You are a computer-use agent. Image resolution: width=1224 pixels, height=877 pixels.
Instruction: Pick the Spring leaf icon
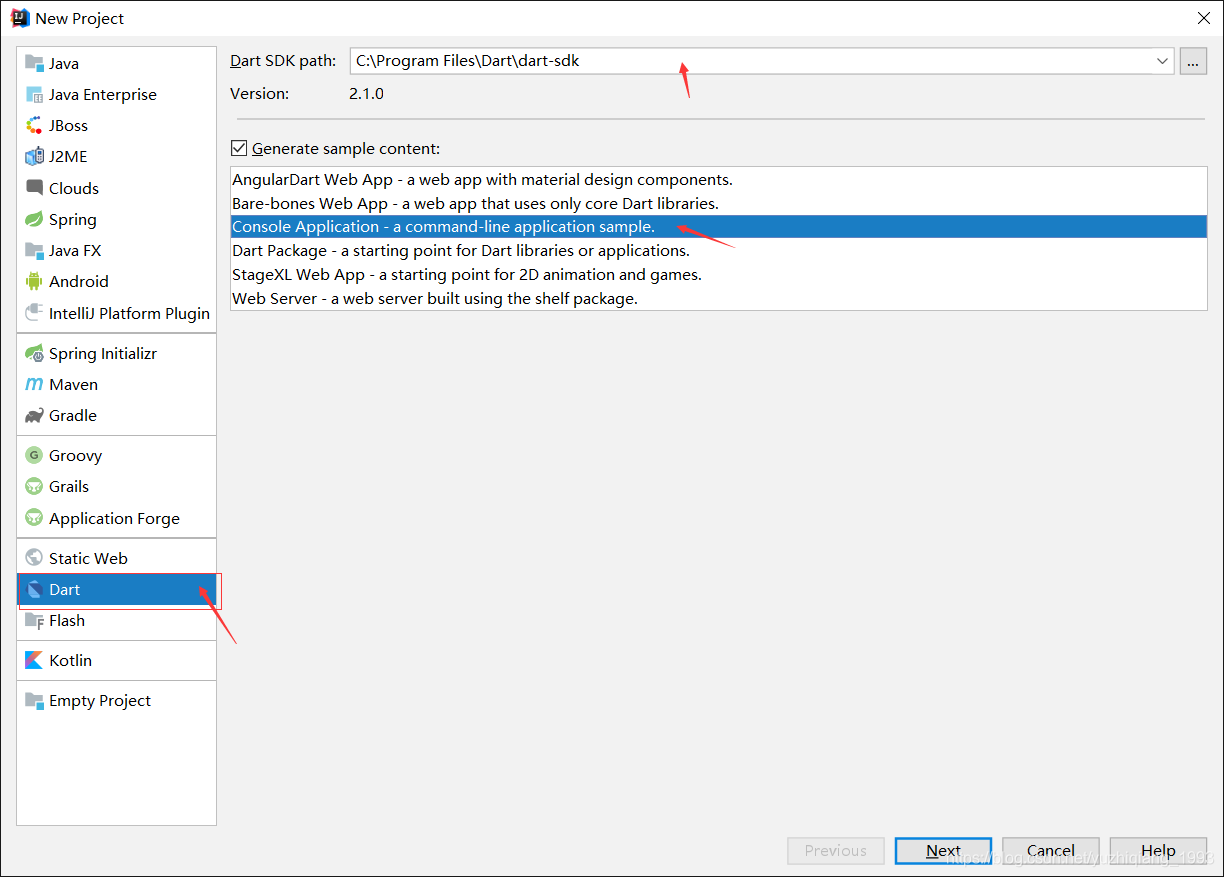point(34,219)
